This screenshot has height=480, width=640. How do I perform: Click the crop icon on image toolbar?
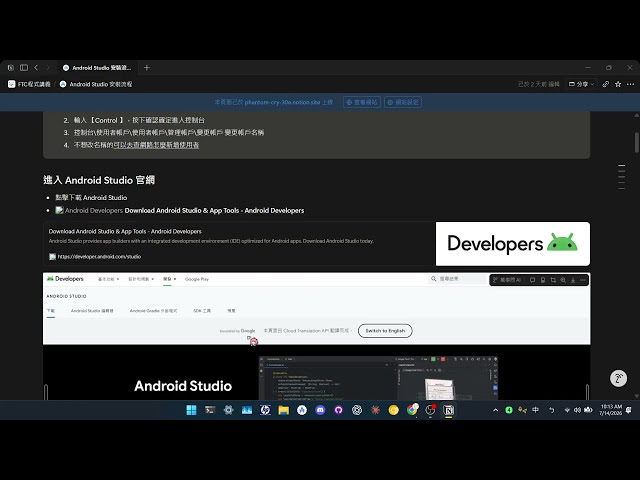click(x=553, y=280)
